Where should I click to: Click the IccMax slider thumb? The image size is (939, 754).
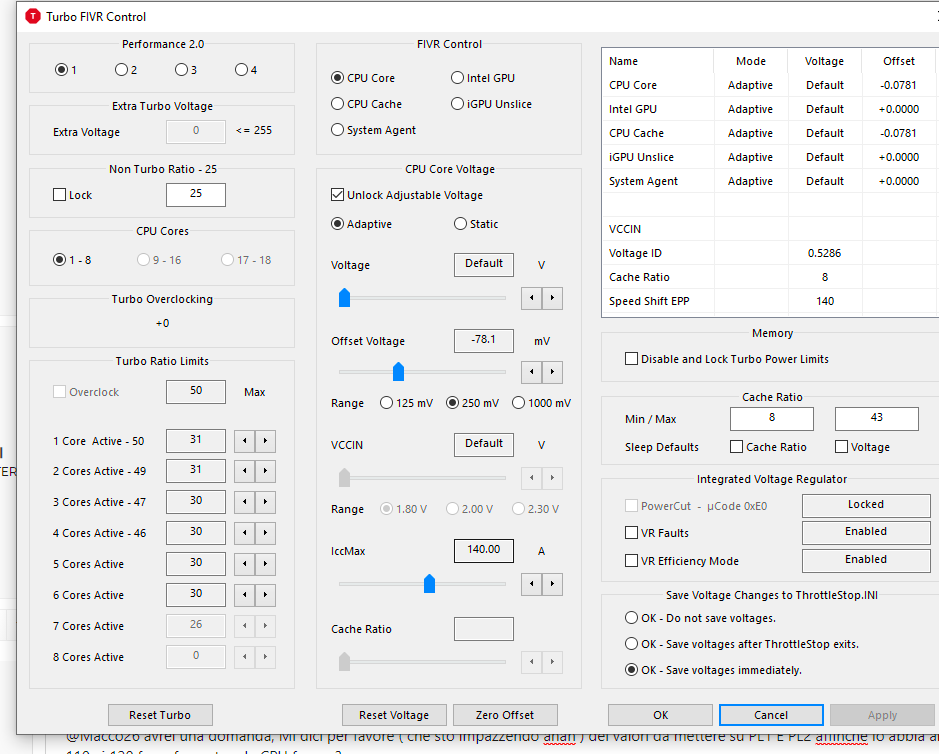[429, 583]
